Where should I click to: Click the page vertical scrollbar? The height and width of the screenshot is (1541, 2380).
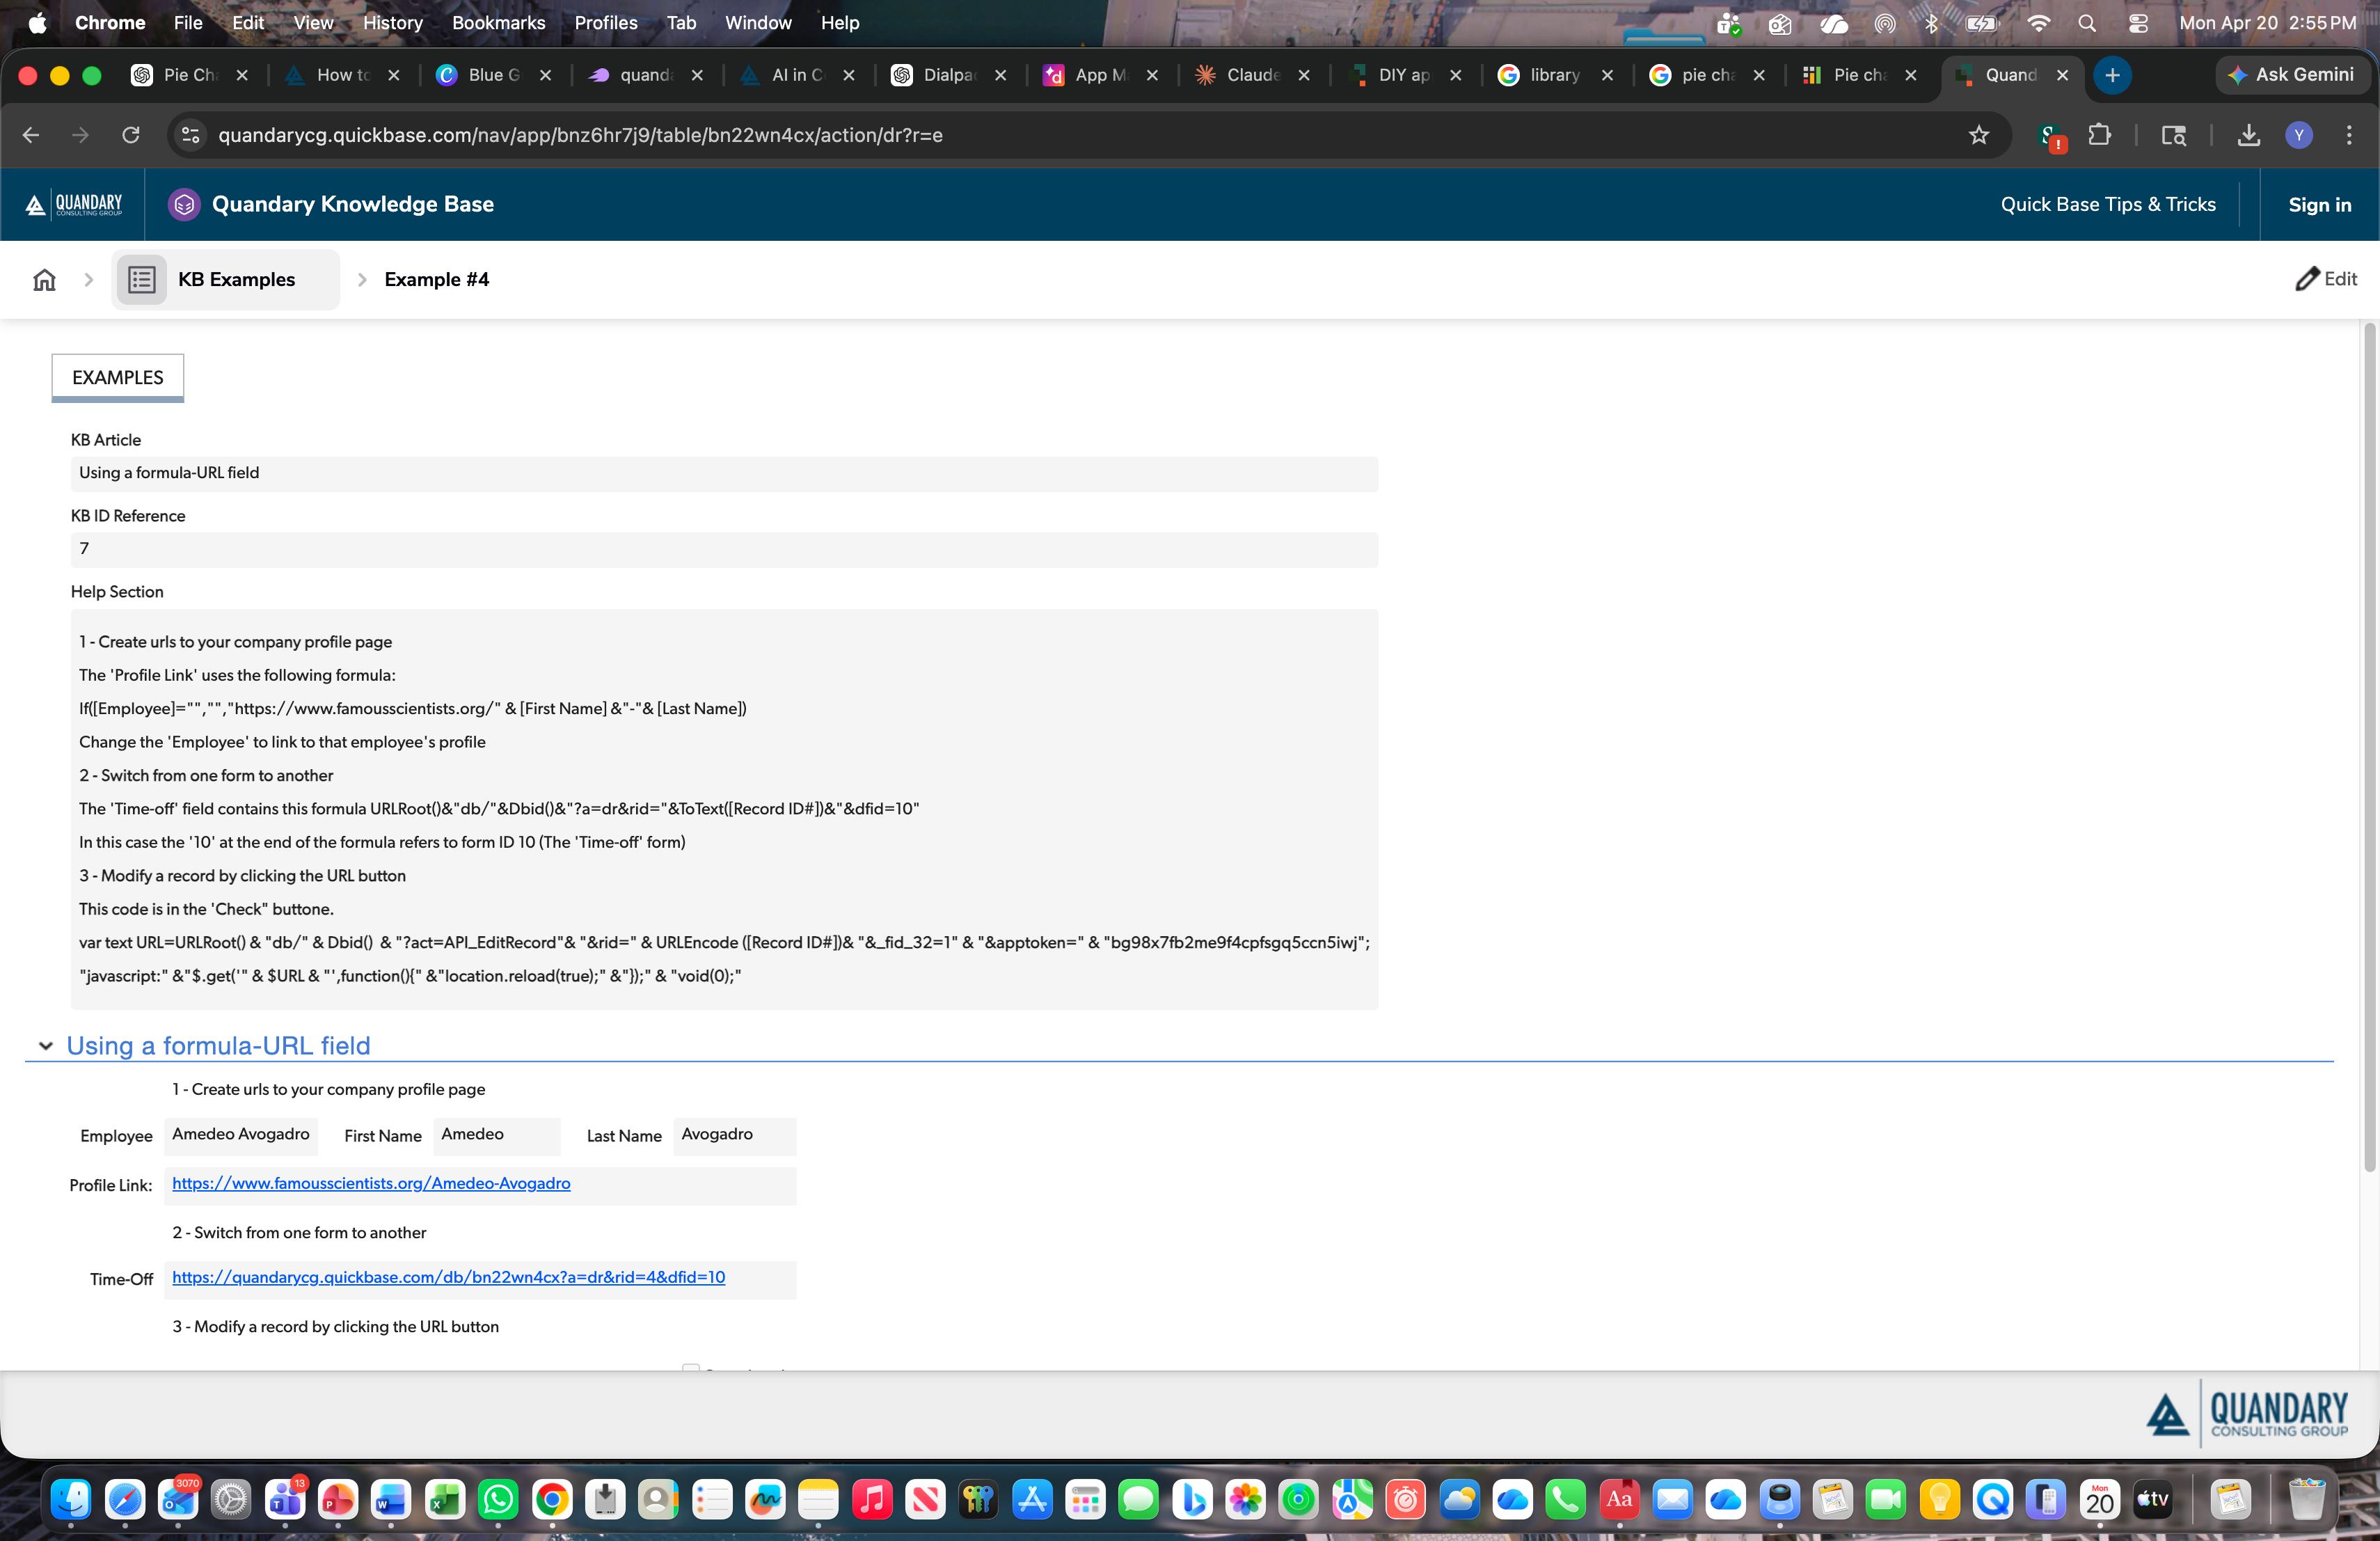coord(2369,747)
